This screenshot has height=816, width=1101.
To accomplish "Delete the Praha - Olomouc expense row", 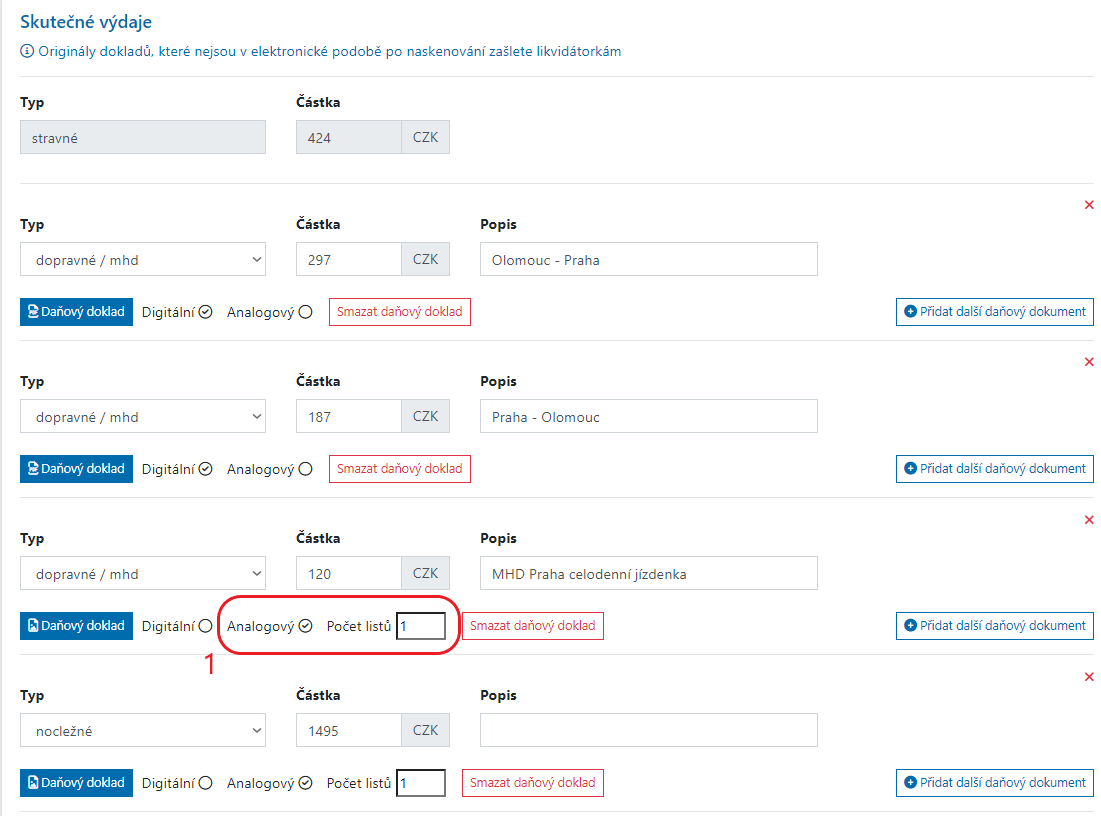I will [x=1089, y=362].
